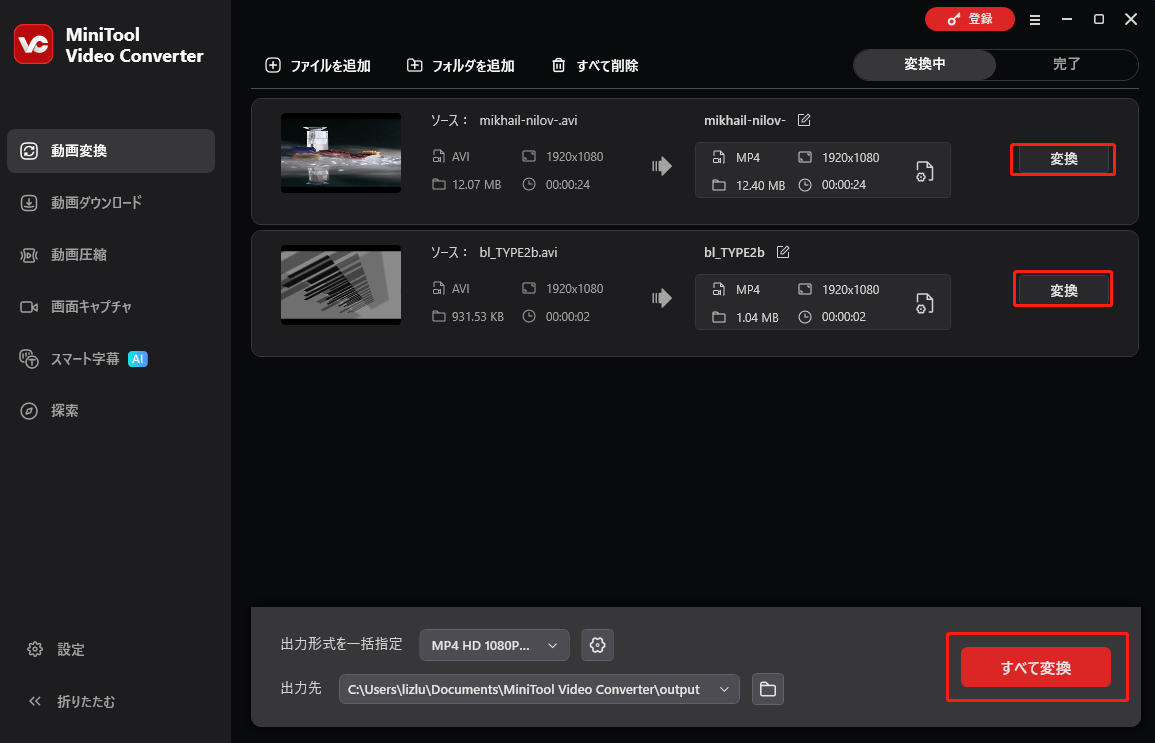Screen dimensions: 1155x743
Task: Click the gear icon beside the batch format selector
Action: [x=597, y=645]
